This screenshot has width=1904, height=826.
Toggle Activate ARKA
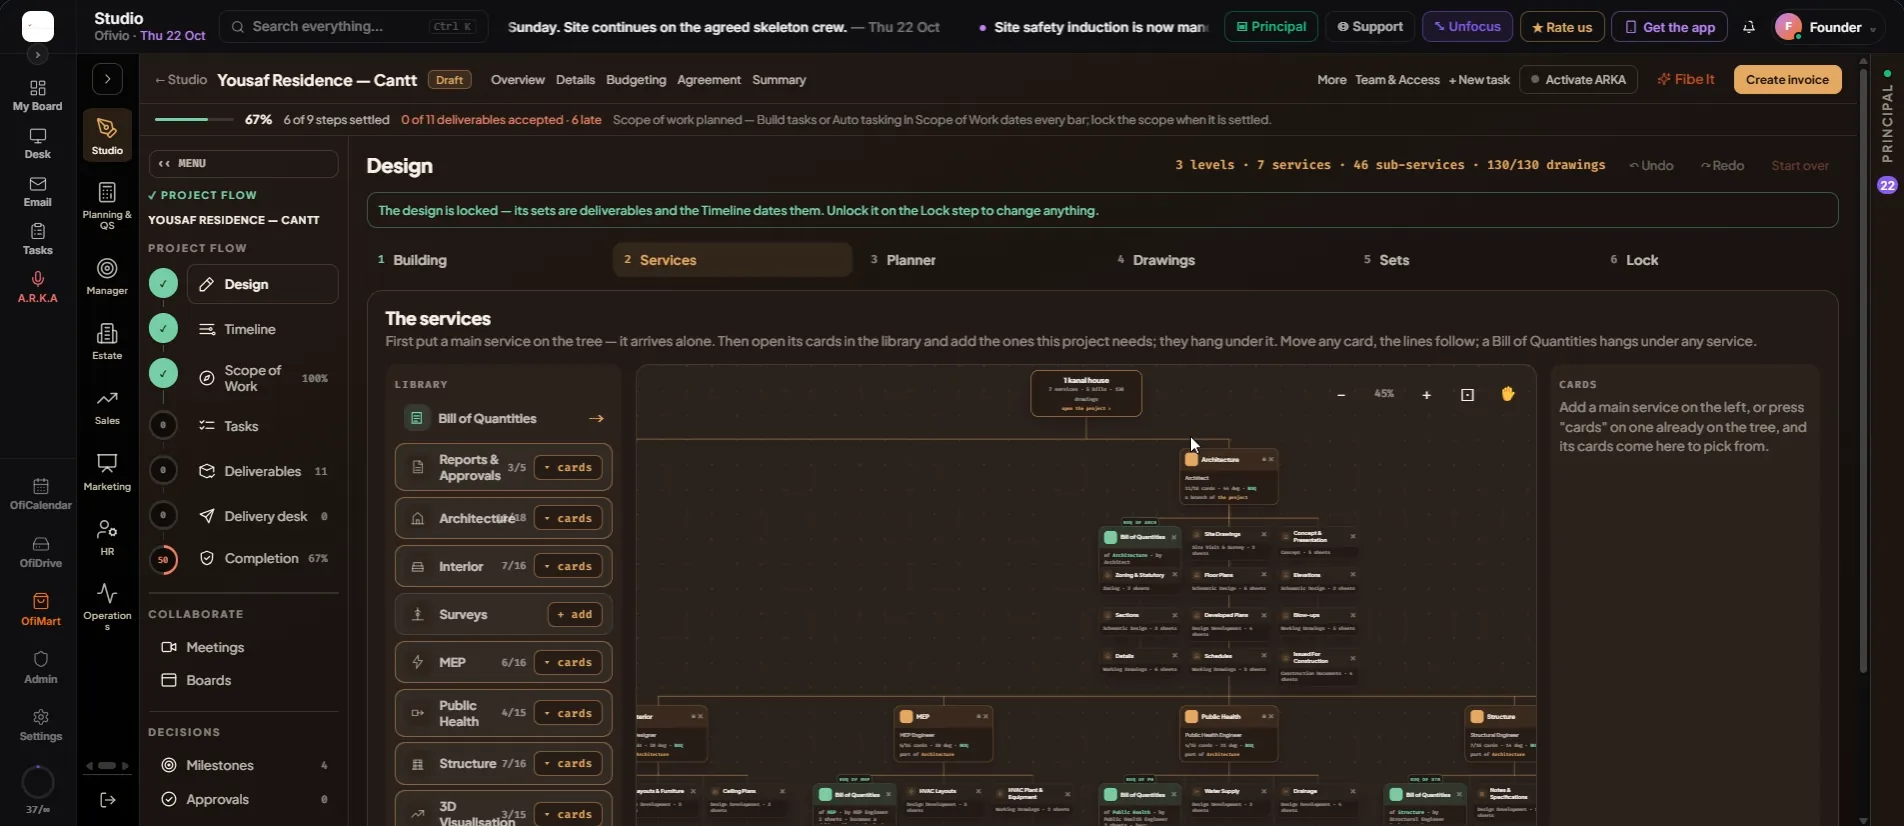click(x=1578, y=80)
